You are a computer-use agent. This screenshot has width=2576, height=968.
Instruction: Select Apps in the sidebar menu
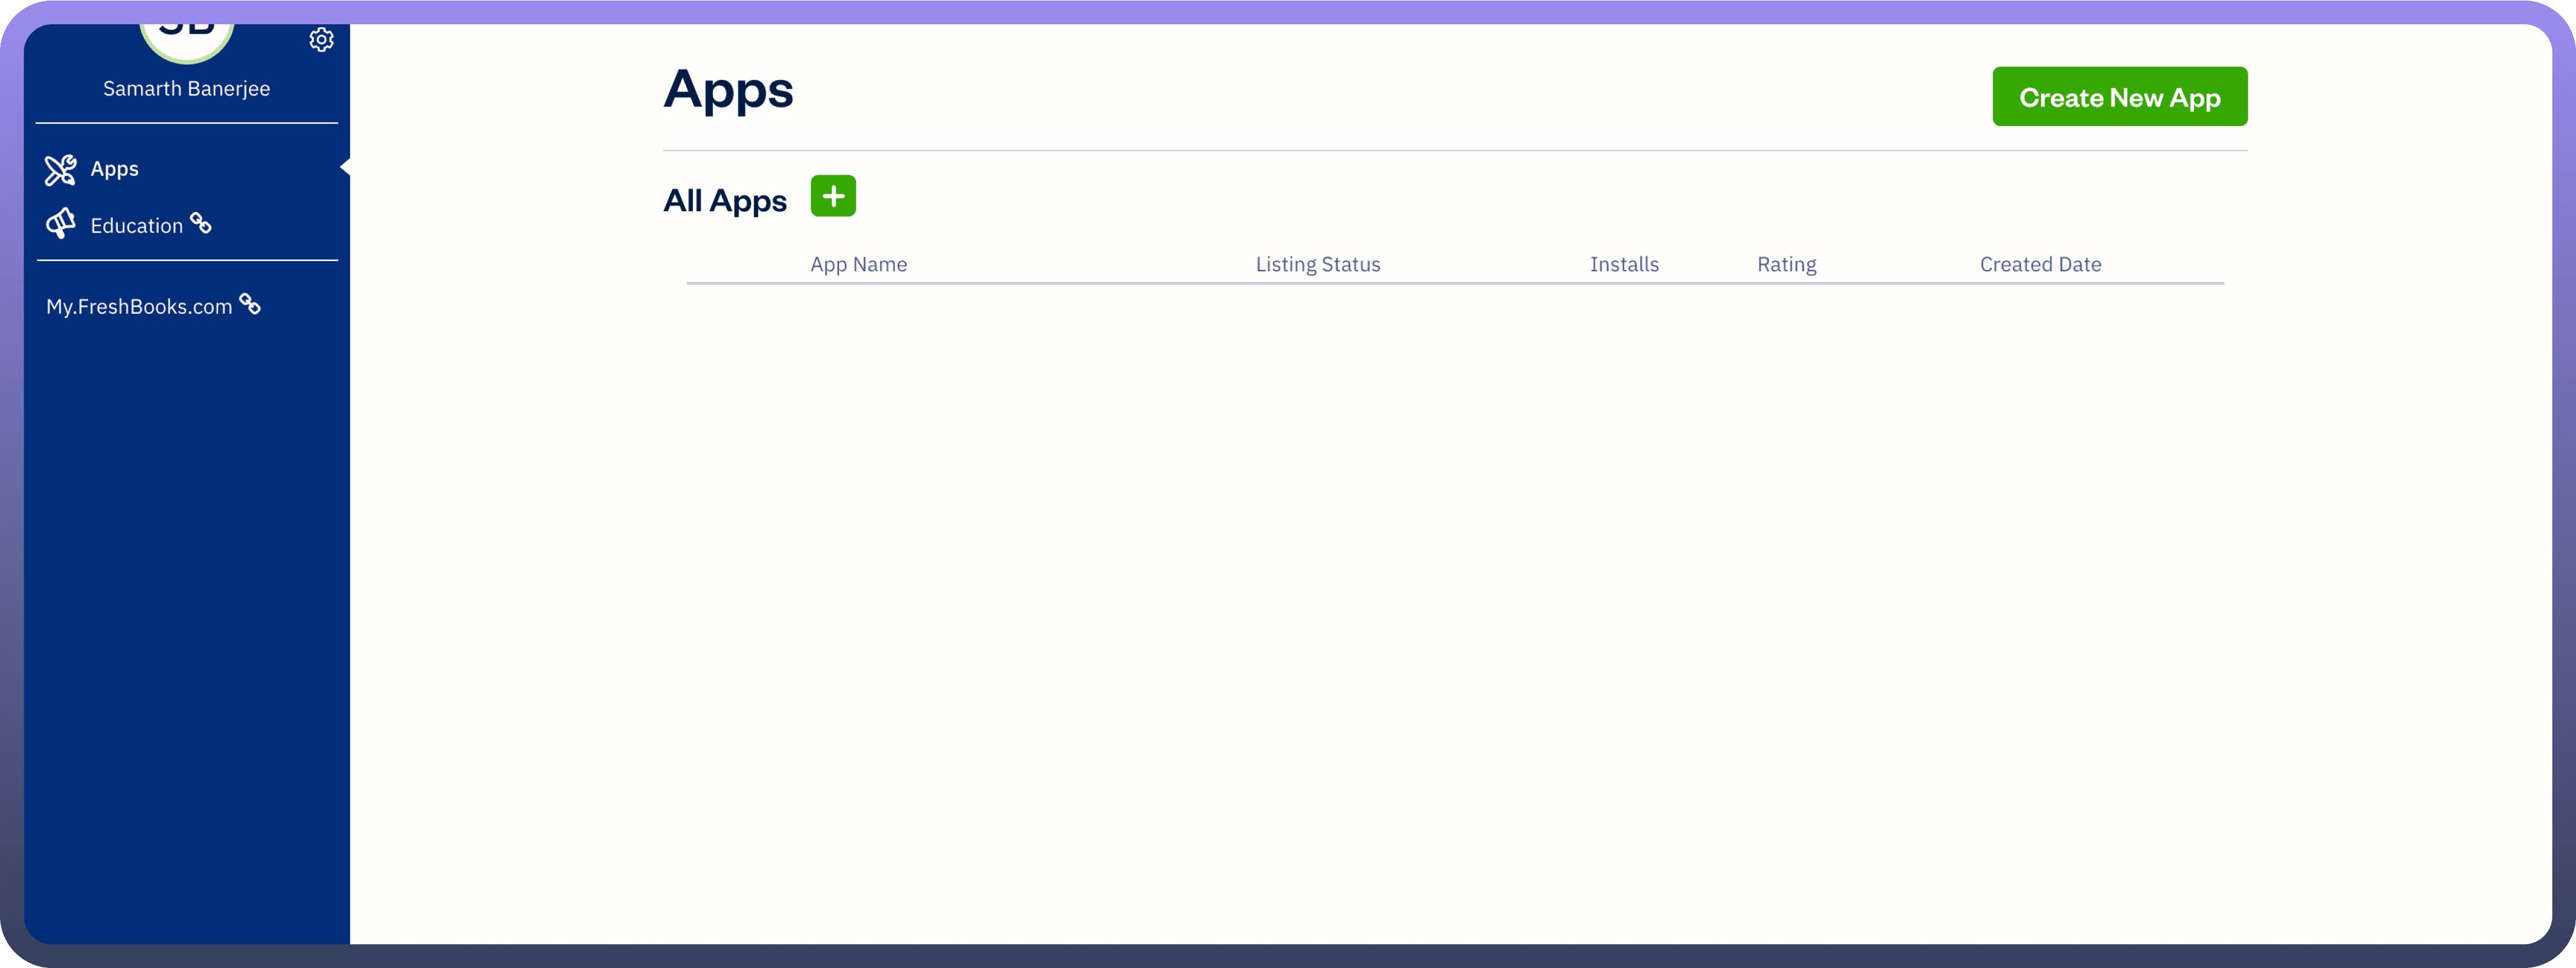click(114, 169)
